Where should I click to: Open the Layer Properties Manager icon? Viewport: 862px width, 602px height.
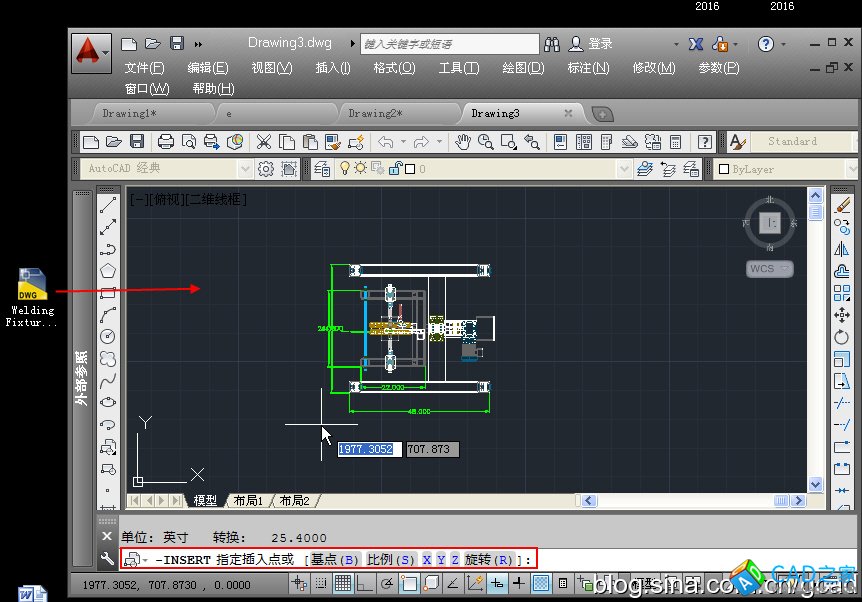pyautogui.click(x=323, y=169)
